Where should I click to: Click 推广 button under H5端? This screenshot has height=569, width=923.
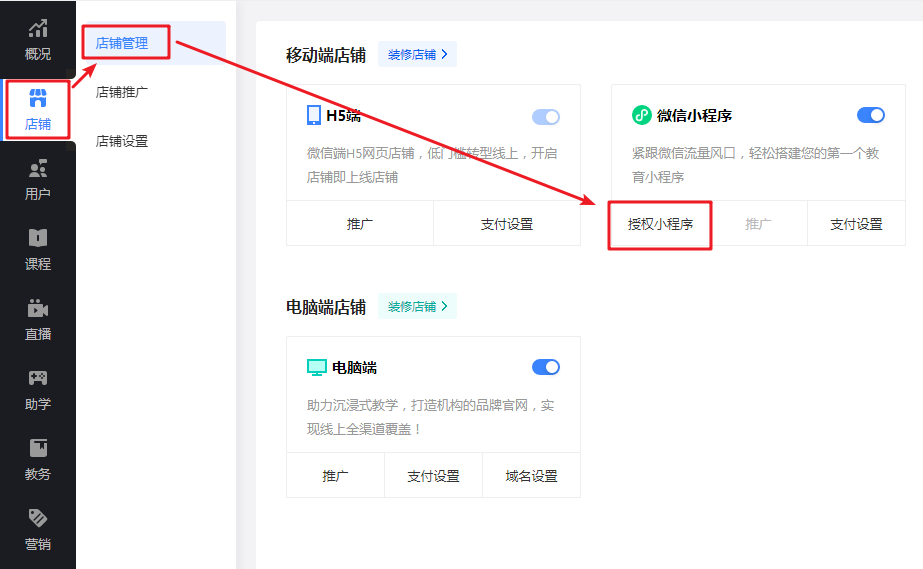click(360, 224)
